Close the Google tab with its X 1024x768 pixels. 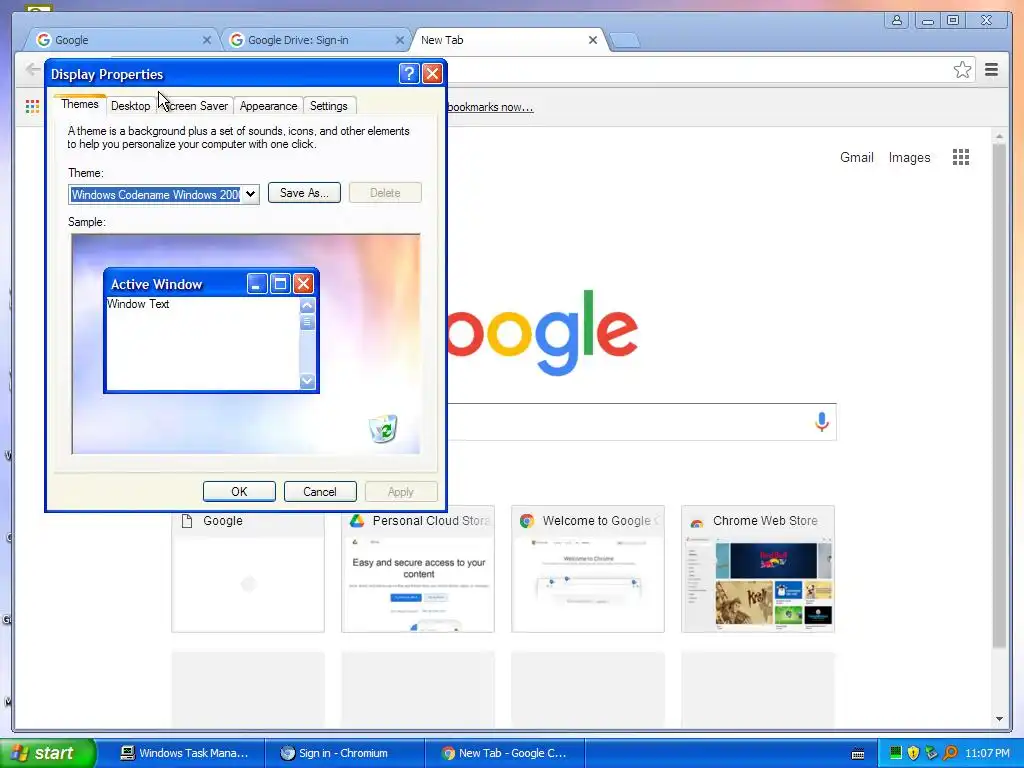tap(207, 40)
